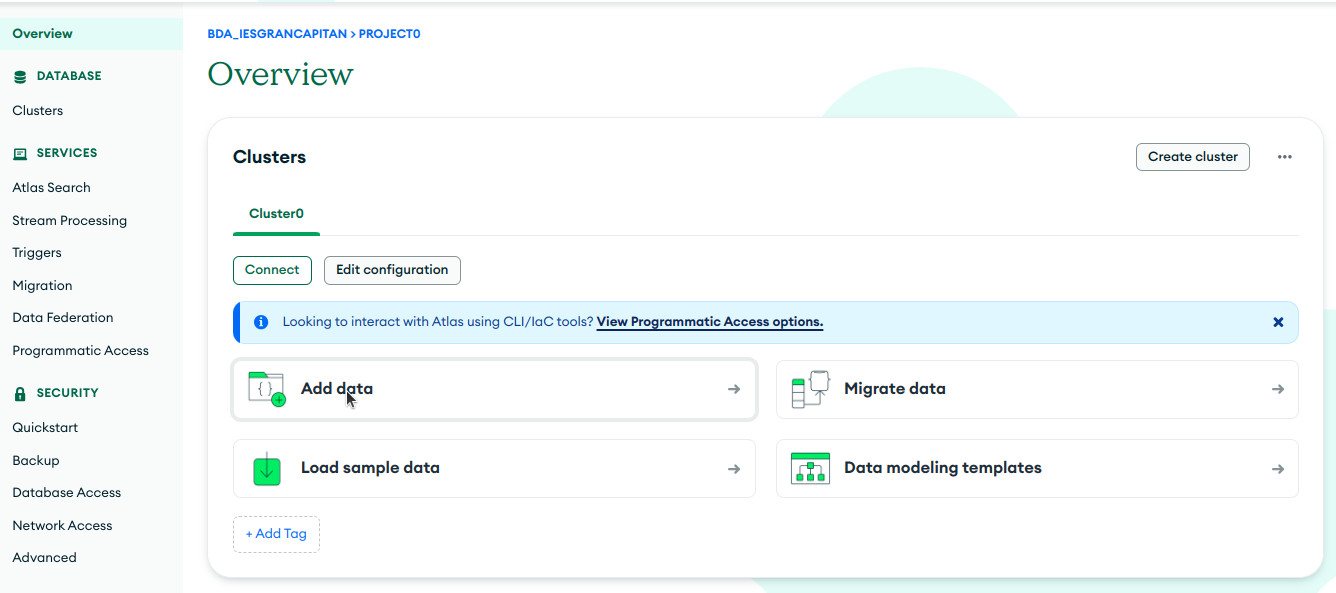The height and width of the screenshot is (593, 1336).
Task: Dismiss the Programmatic Access banner with X
Action: click(1278, 322)
